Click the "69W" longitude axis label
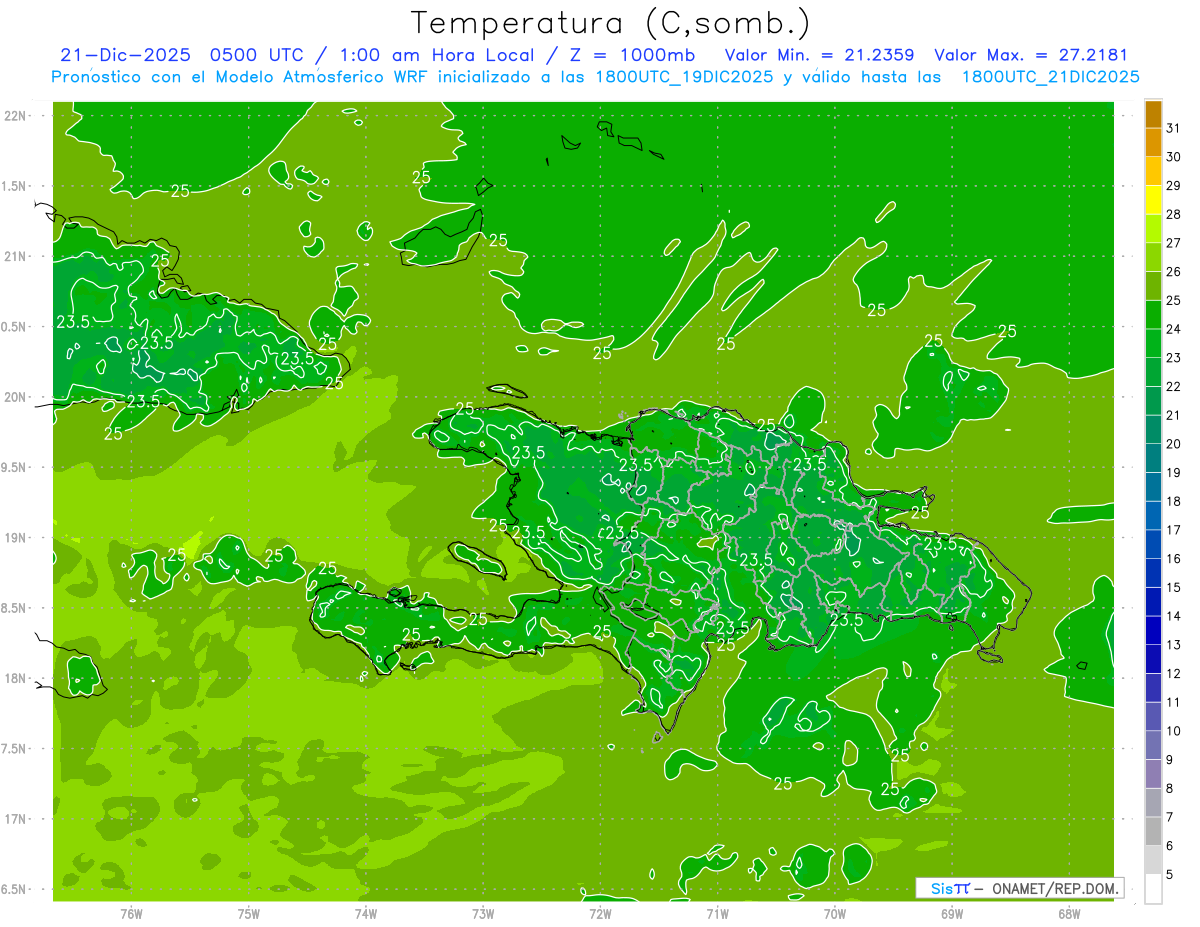Image resolution: width=1200 pixels, height=927 pixels. (x=952, y=913)
